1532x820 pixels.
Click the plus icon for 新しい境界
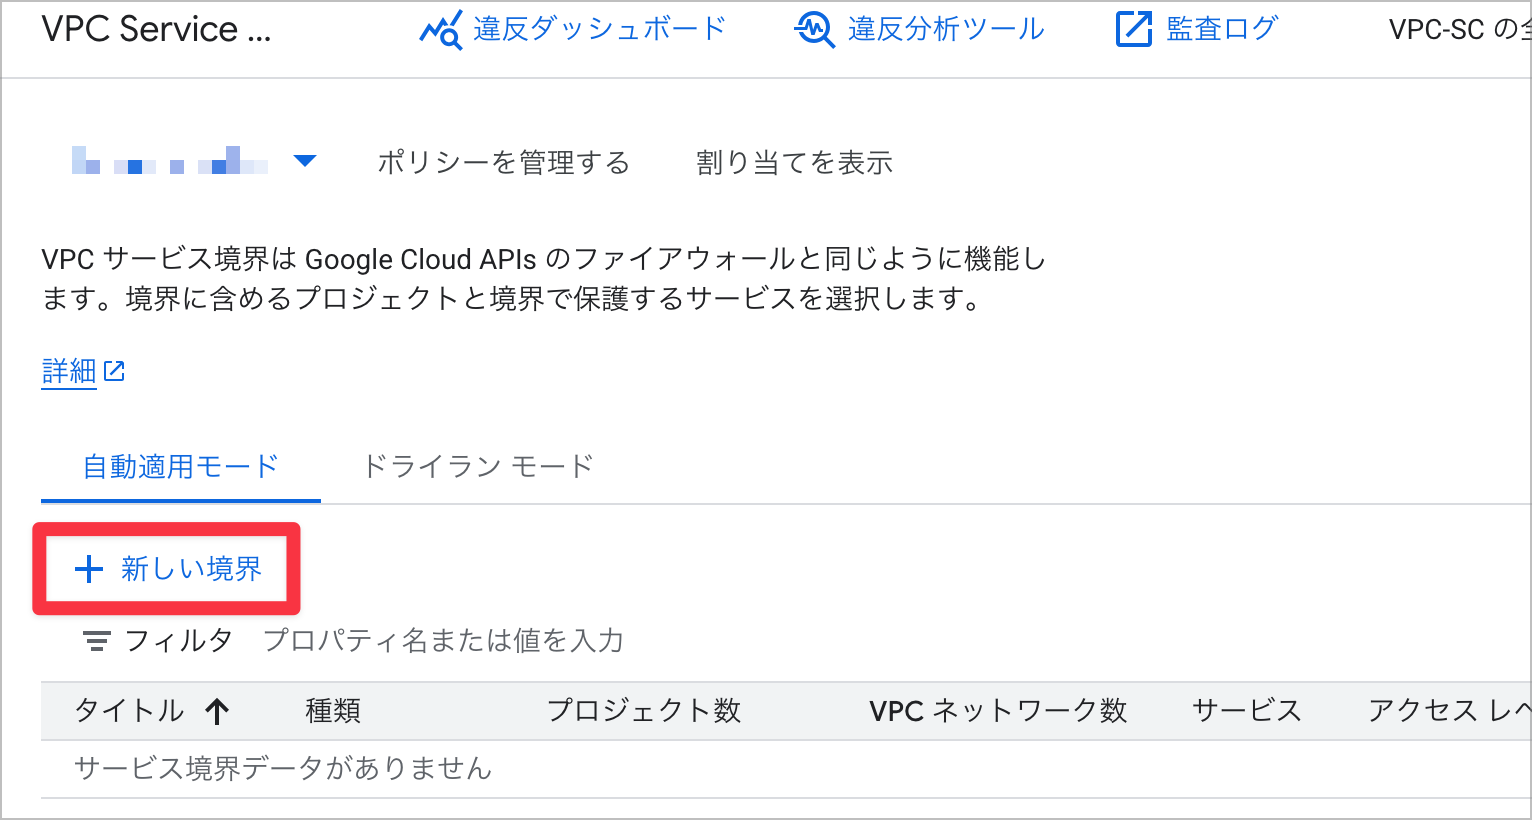coord(89,569)
